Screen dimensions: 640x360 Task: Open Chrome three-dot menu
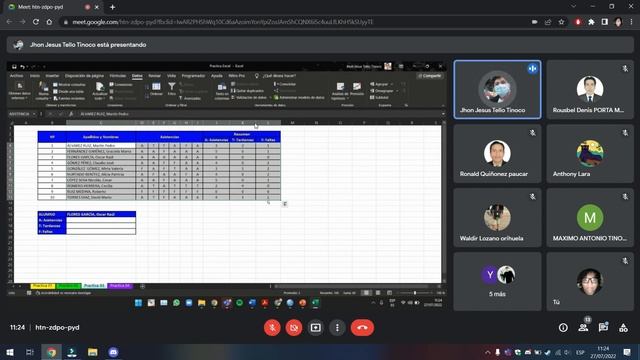click(x=631, y=22)
